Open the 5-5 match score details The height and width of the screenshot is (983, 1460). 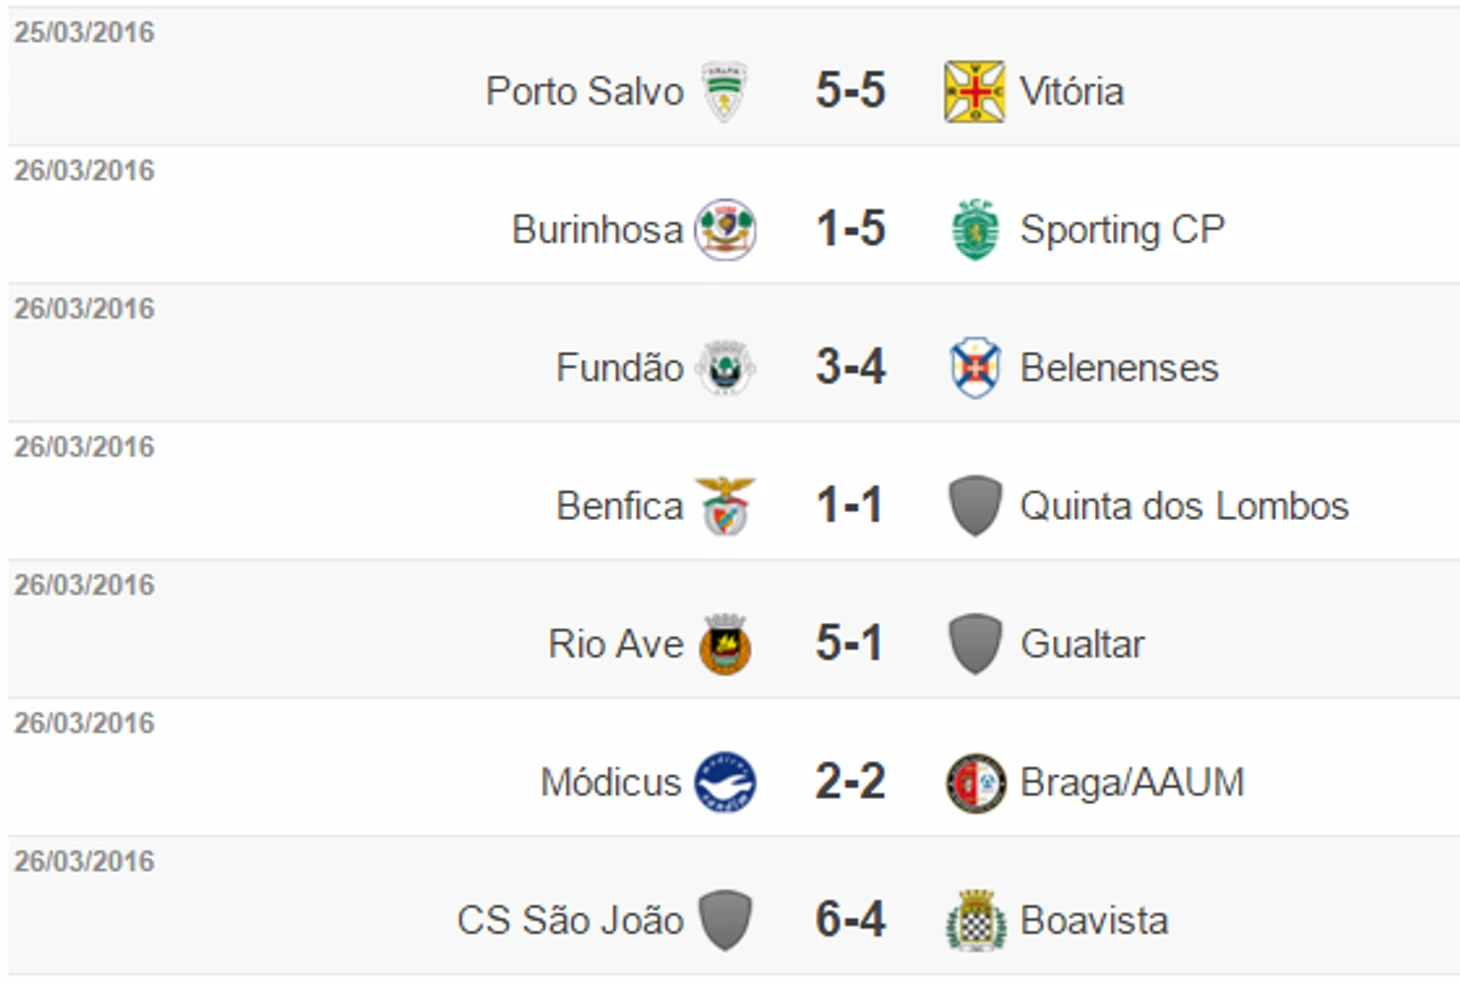[850, 91]
